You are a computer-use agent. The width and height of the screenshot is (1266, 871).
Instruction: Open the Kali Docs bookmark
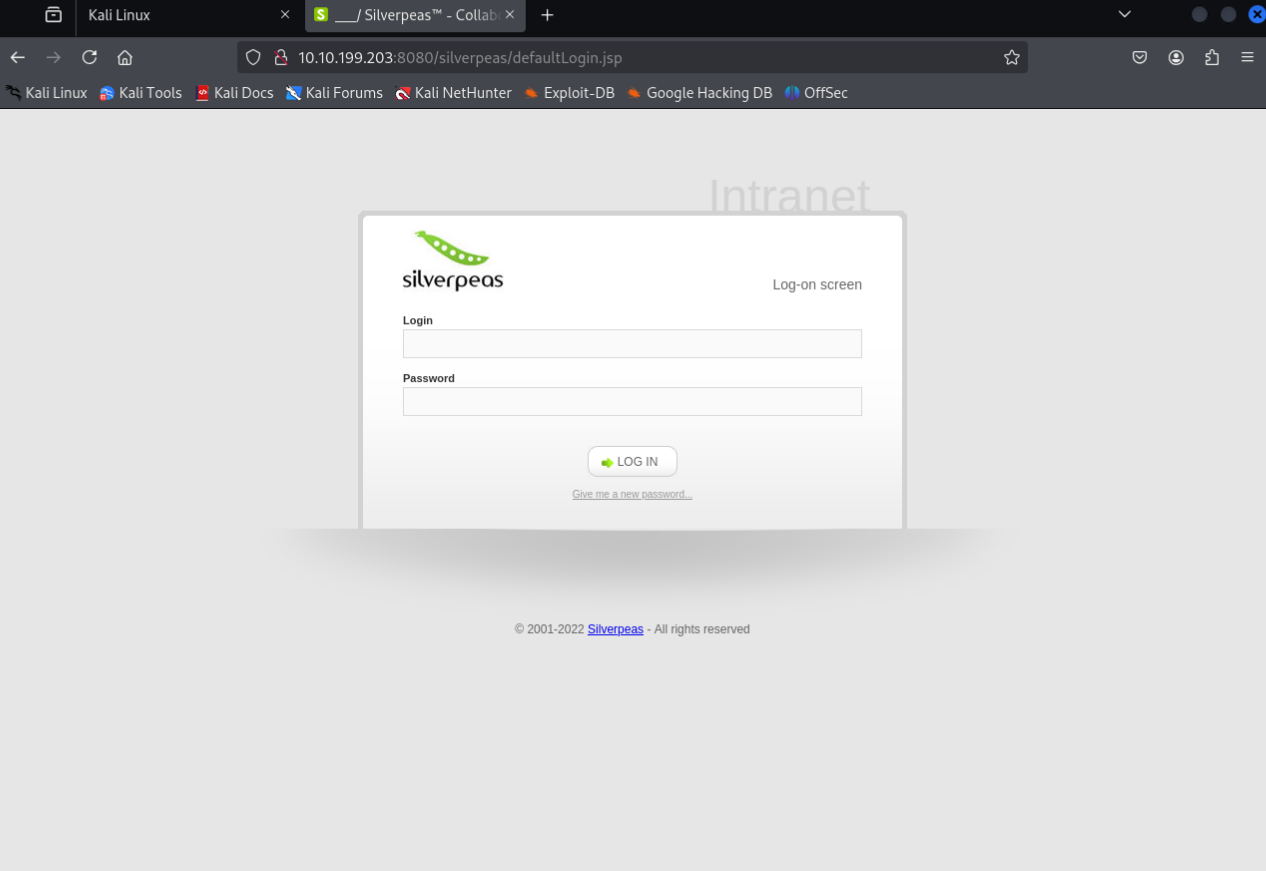(234, 93)
